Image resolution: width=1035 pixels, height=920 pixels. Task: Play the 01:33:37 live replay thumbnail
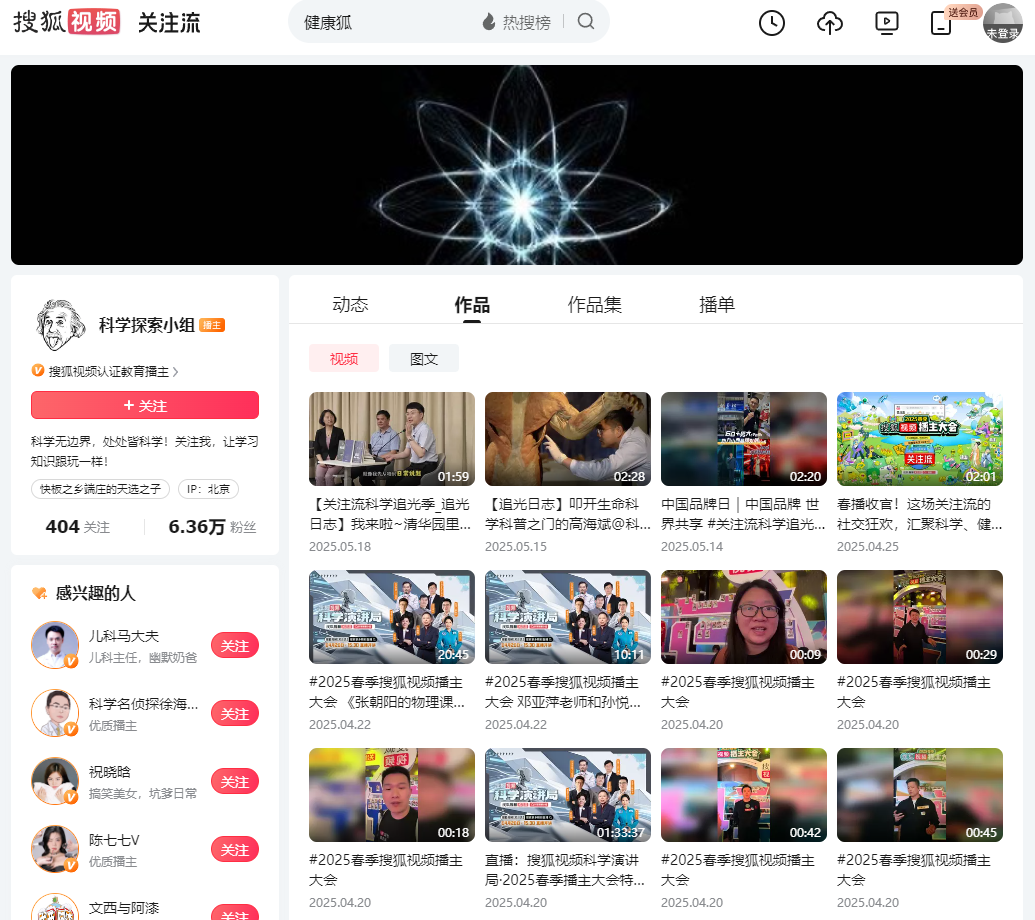coord(568,795)
